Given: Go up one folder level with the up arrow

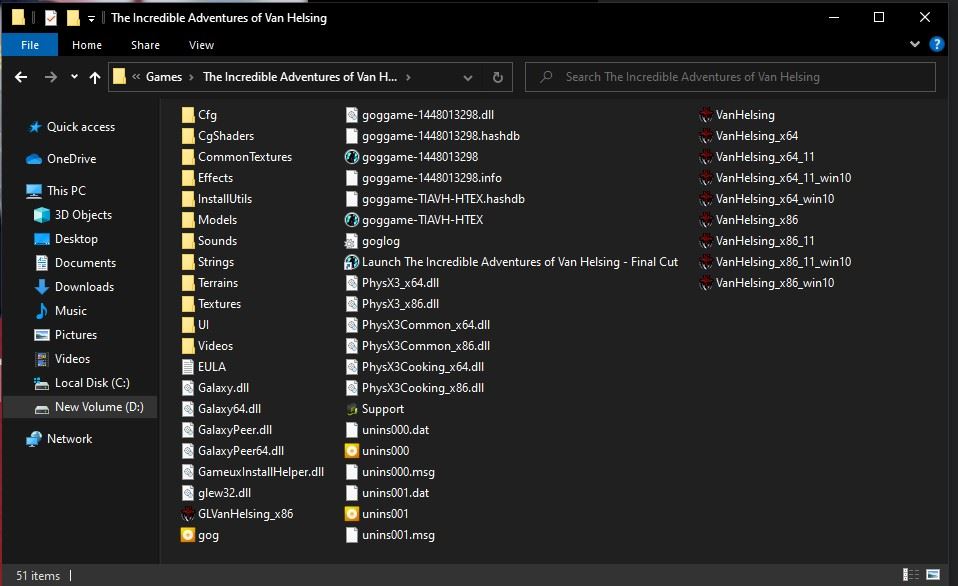Looking at the screenshot, I should pos(95,77).
